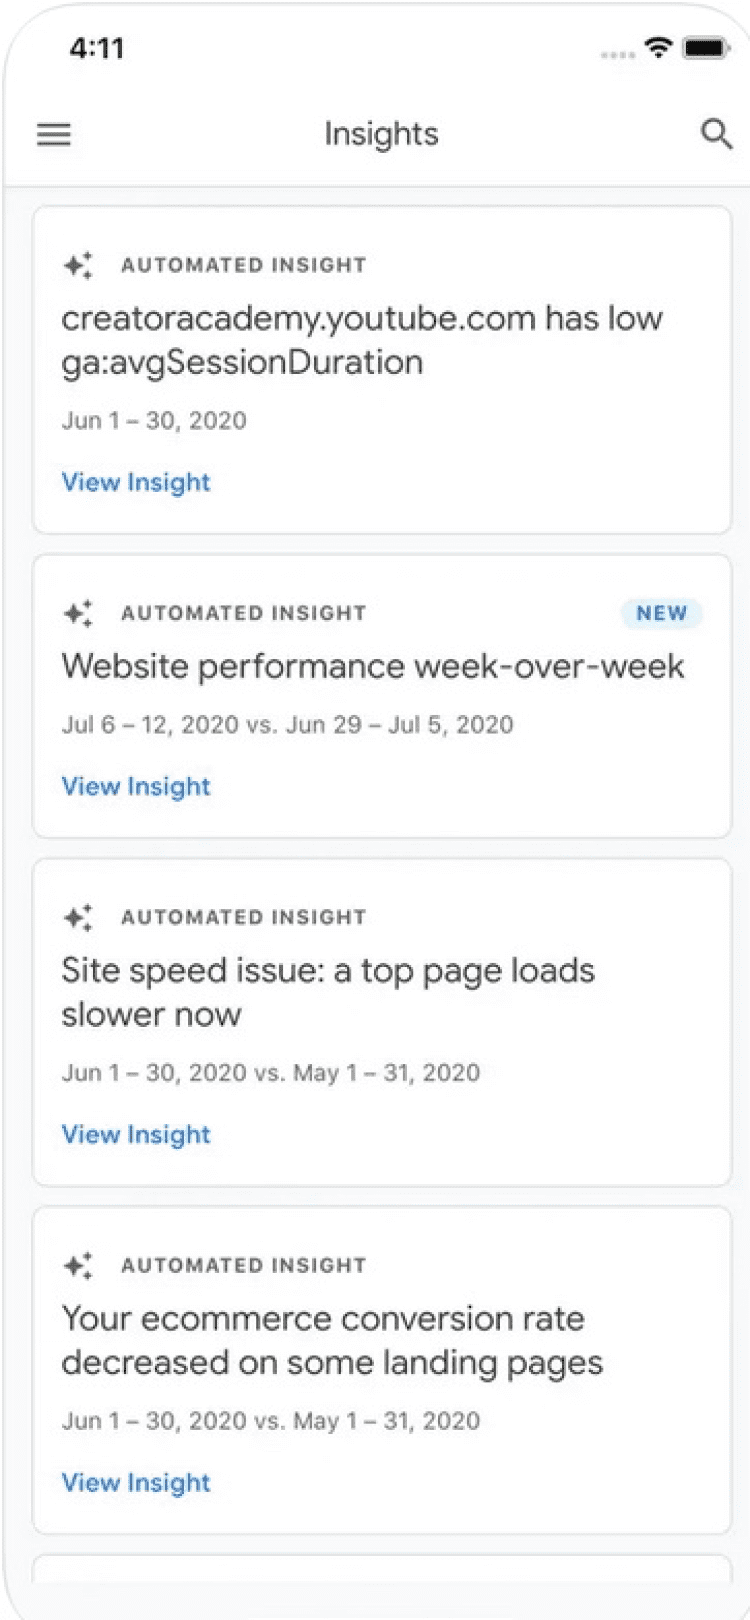Click sparkle icon on avgSessionDuration insight card
750x1620 pixels.
coord(78,265)
